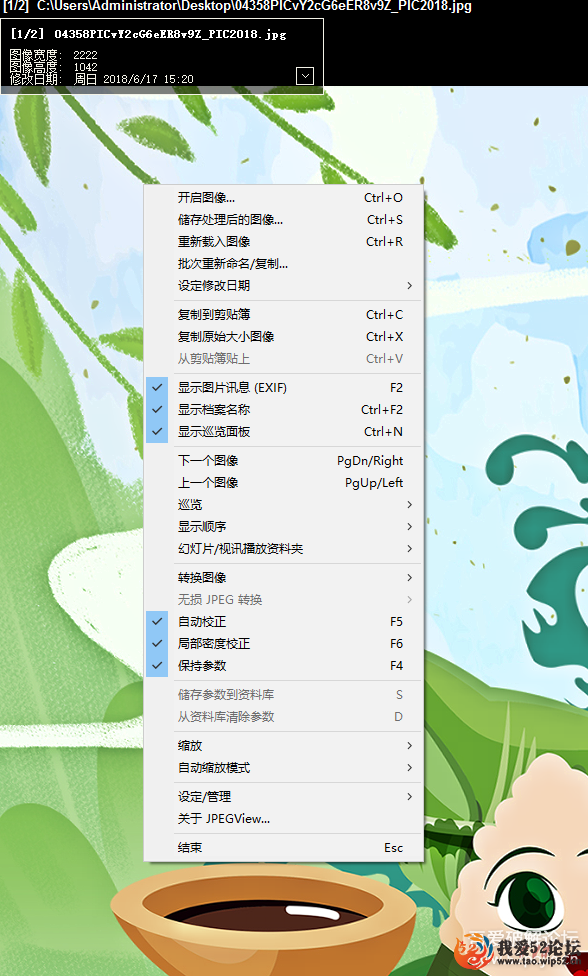Expand the 设定修改日期 submenu
This screenshot has width=588, height=976.
point(284,286)
